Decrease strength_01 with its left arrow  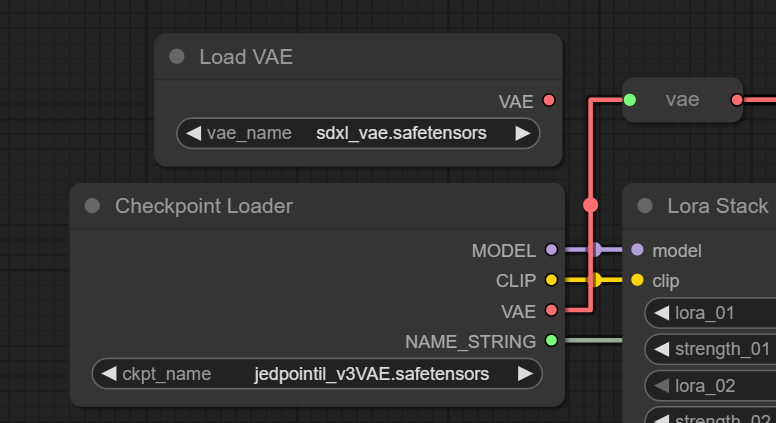[662, 349]
